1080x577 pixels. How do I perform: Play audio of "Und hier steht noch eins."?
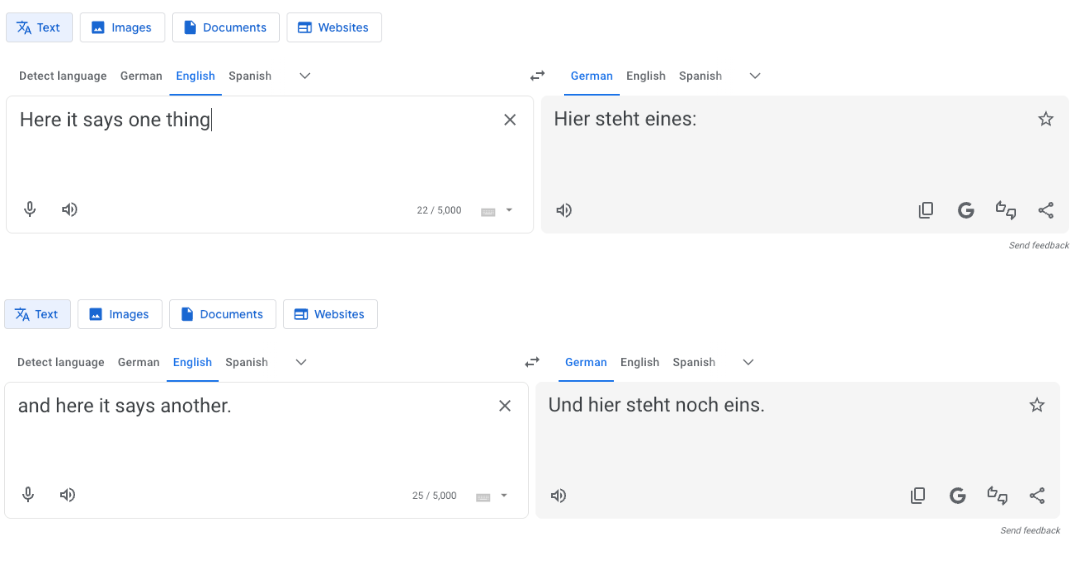(559, 495)
